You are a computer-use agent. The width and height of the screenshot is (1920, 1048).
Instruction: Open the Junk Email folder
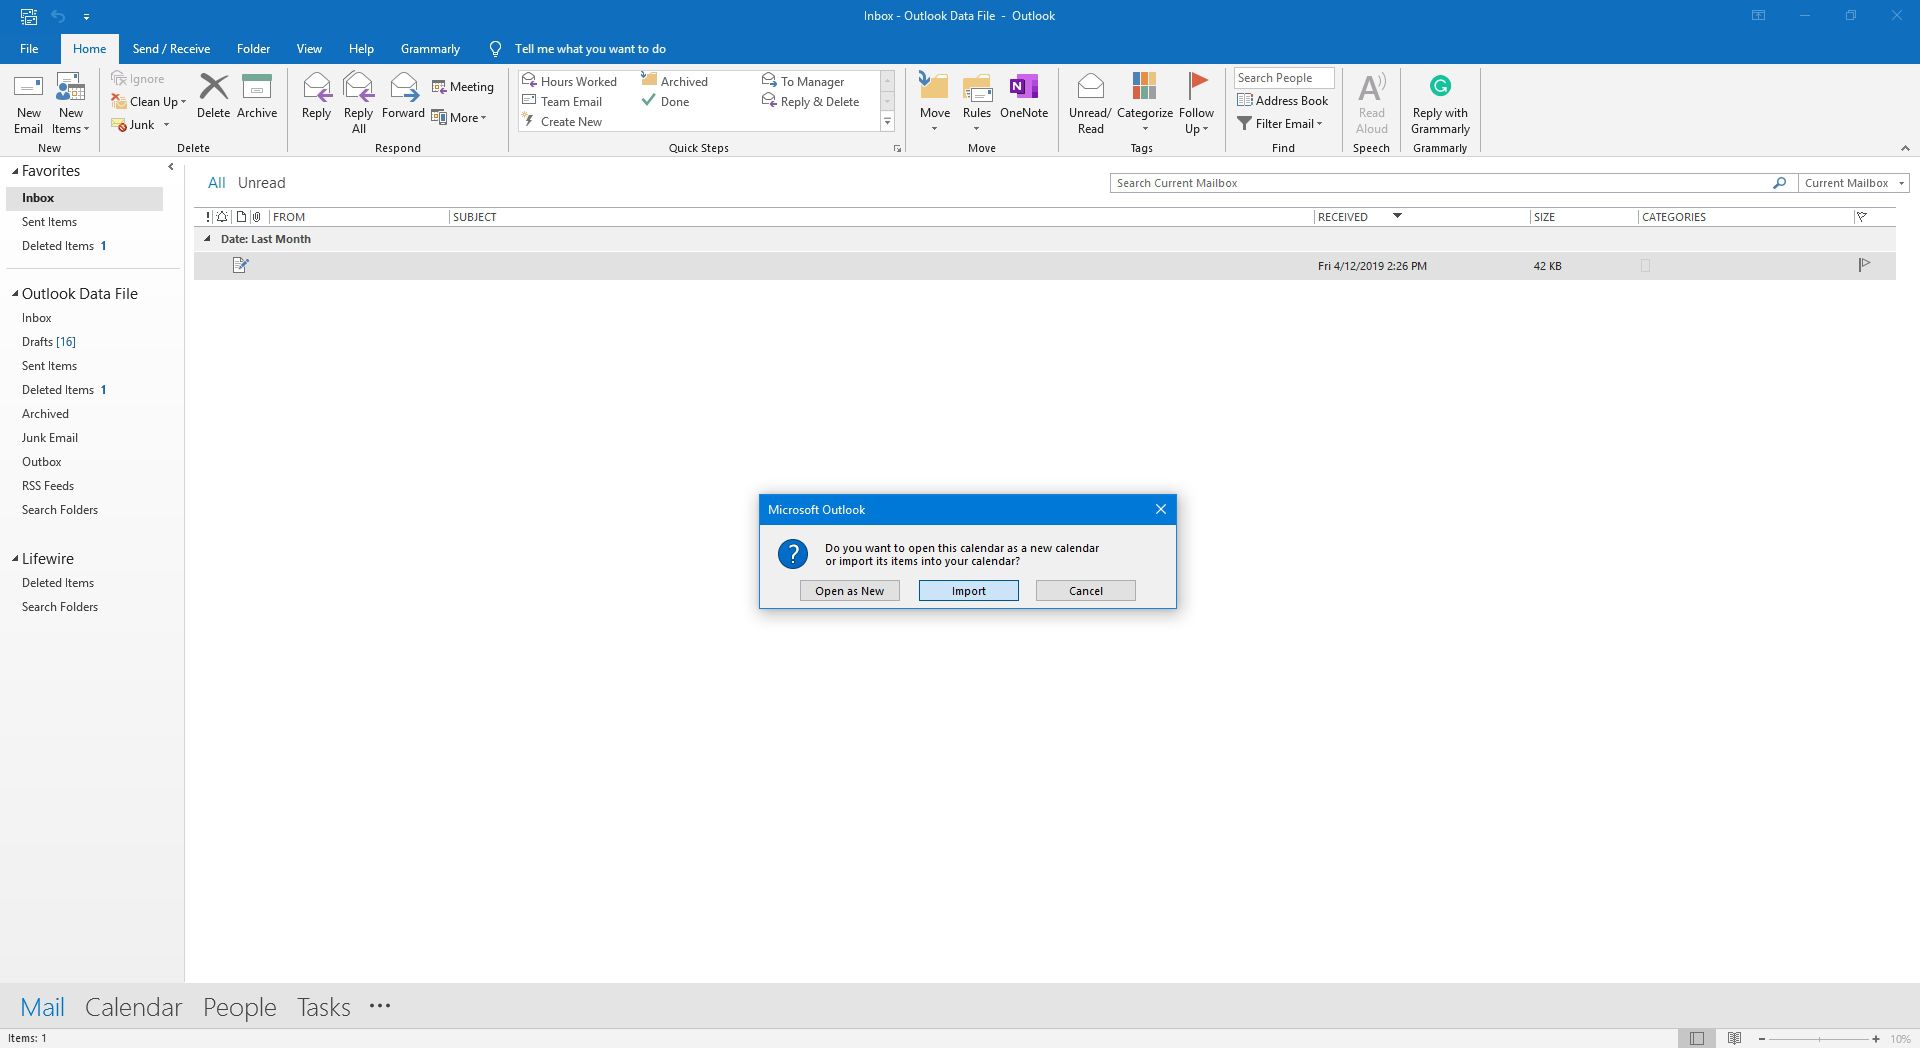(50, 438)
